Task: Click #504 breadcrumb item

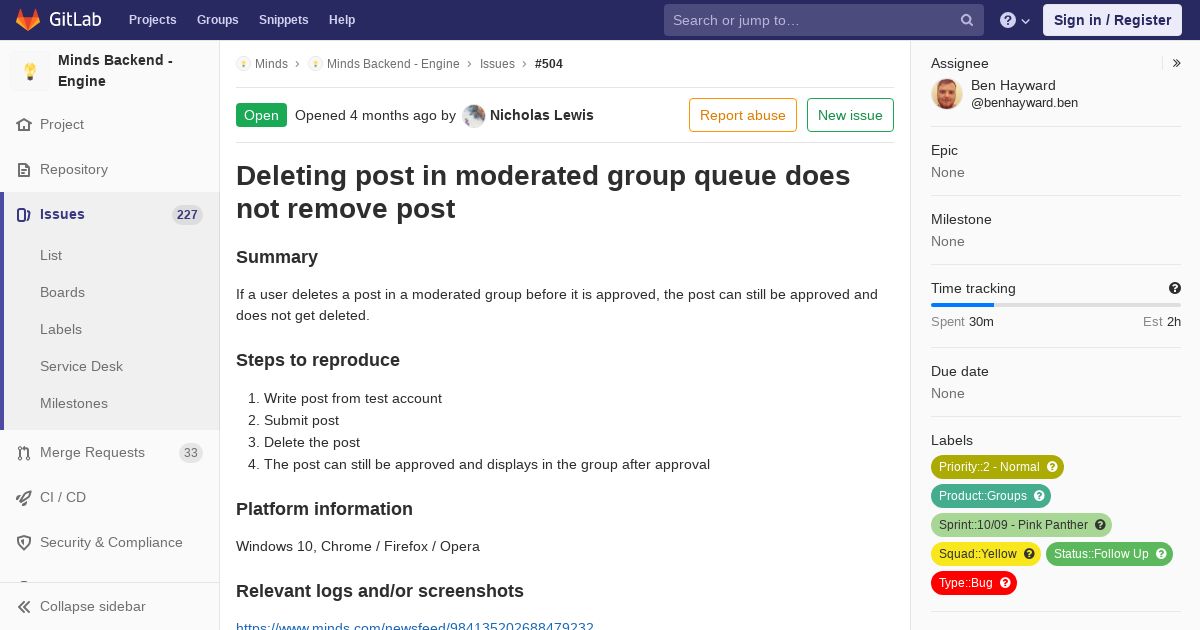Action: (x=549, y=64)
